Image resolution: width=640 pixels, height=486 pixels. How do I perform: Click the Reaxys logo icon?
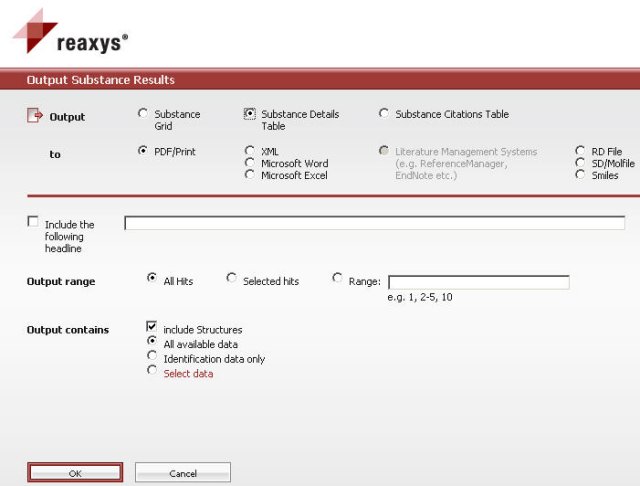(33, 30)
